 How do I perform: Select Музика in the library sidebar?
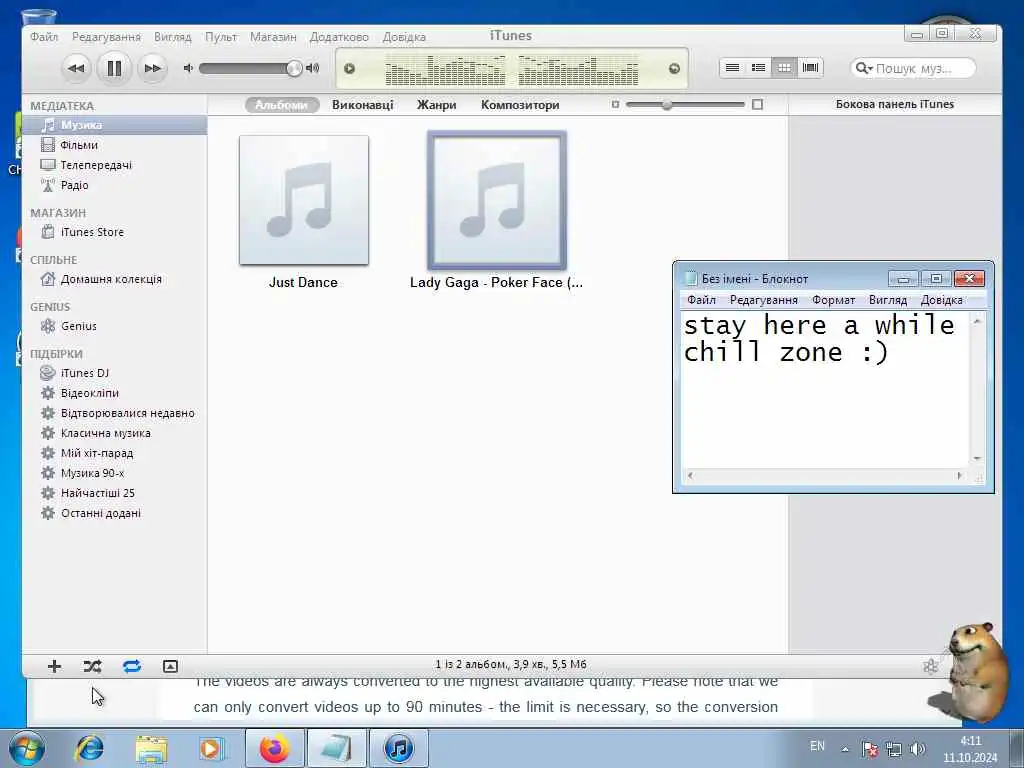click(x=114, y=125)
